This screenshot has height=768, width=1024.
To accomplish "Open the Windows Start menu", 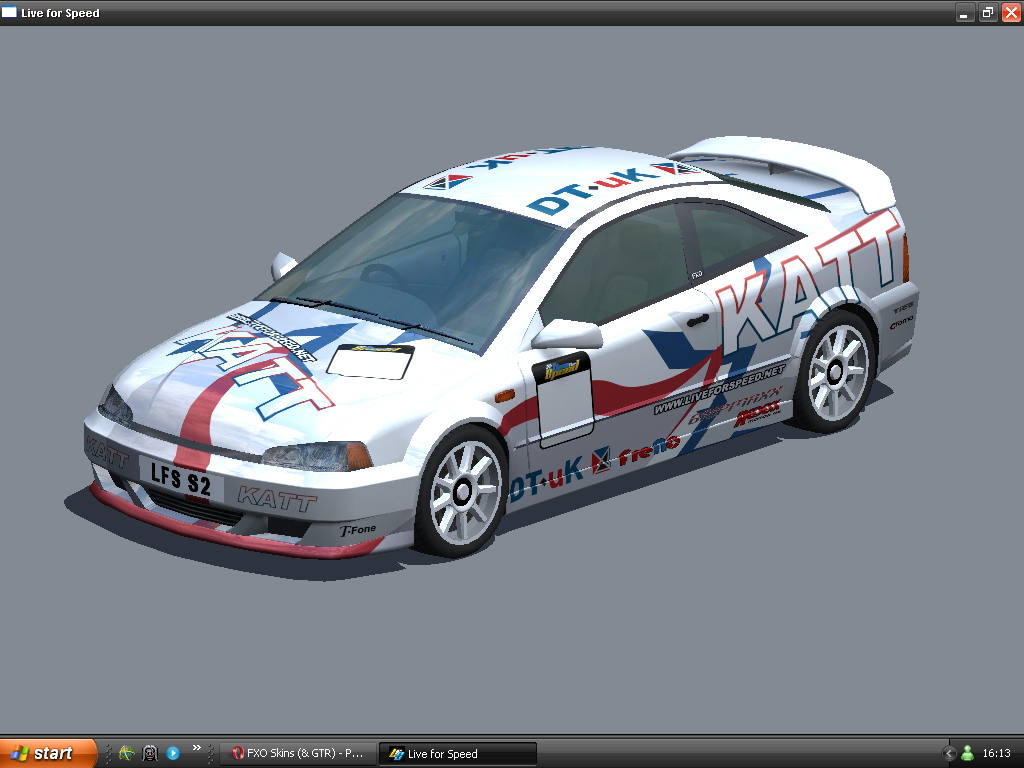I will [48, 753].
